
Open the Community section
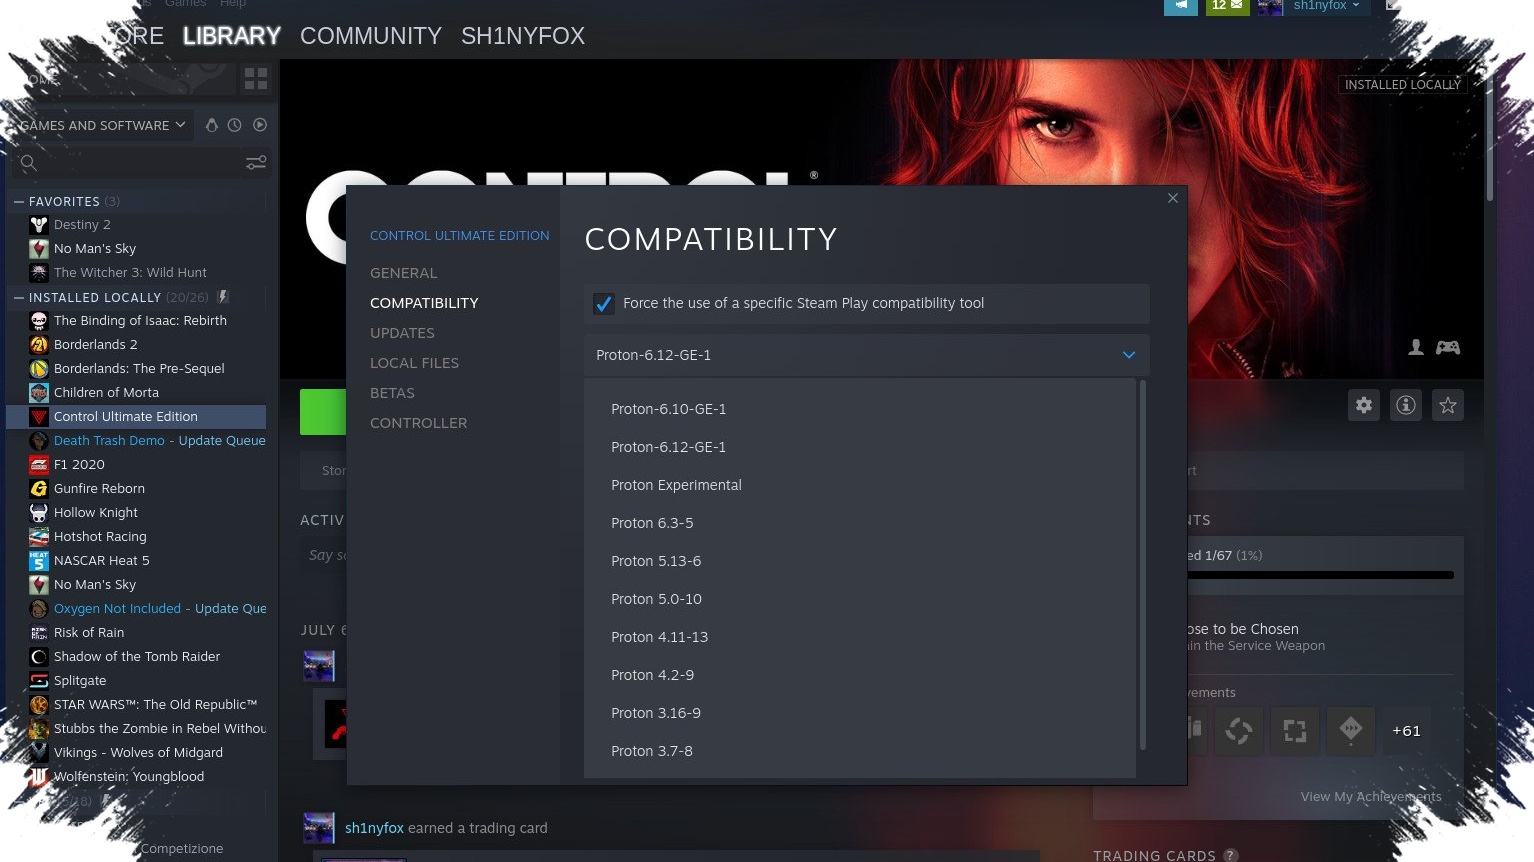pos(371,36)
